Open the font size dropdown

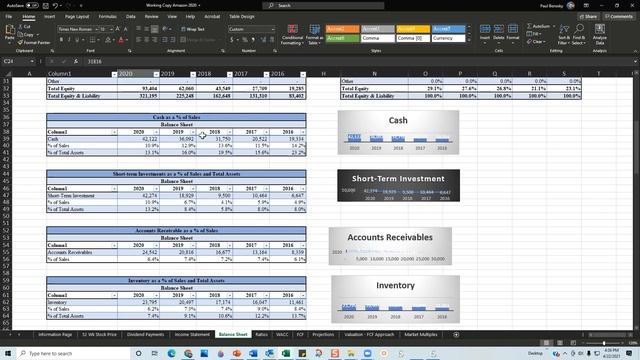click(x=111, y=29)
